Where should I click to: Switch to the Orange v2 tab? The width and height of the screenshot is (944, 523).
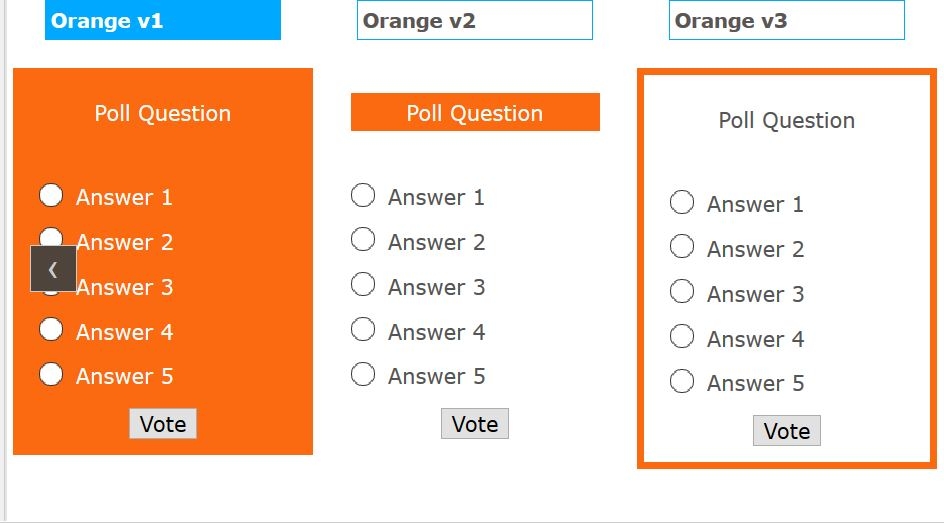coord(475,21)
